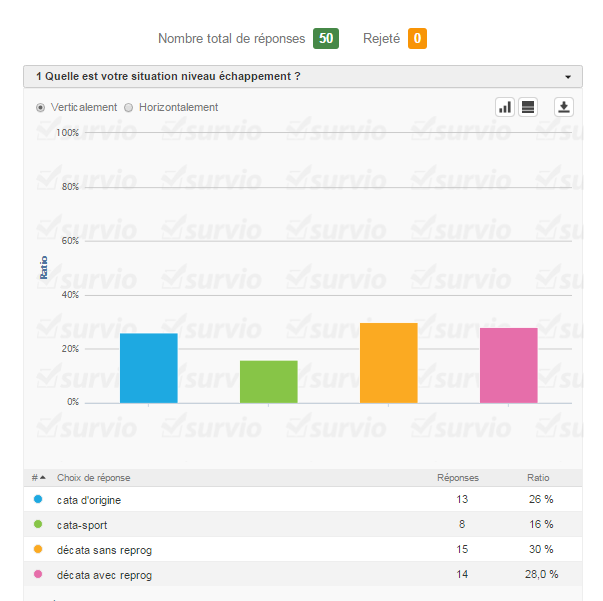The image size is (603, 601).
Task: Click the blue legend dot for cata d'origine
Action: [x=38, y=499]
